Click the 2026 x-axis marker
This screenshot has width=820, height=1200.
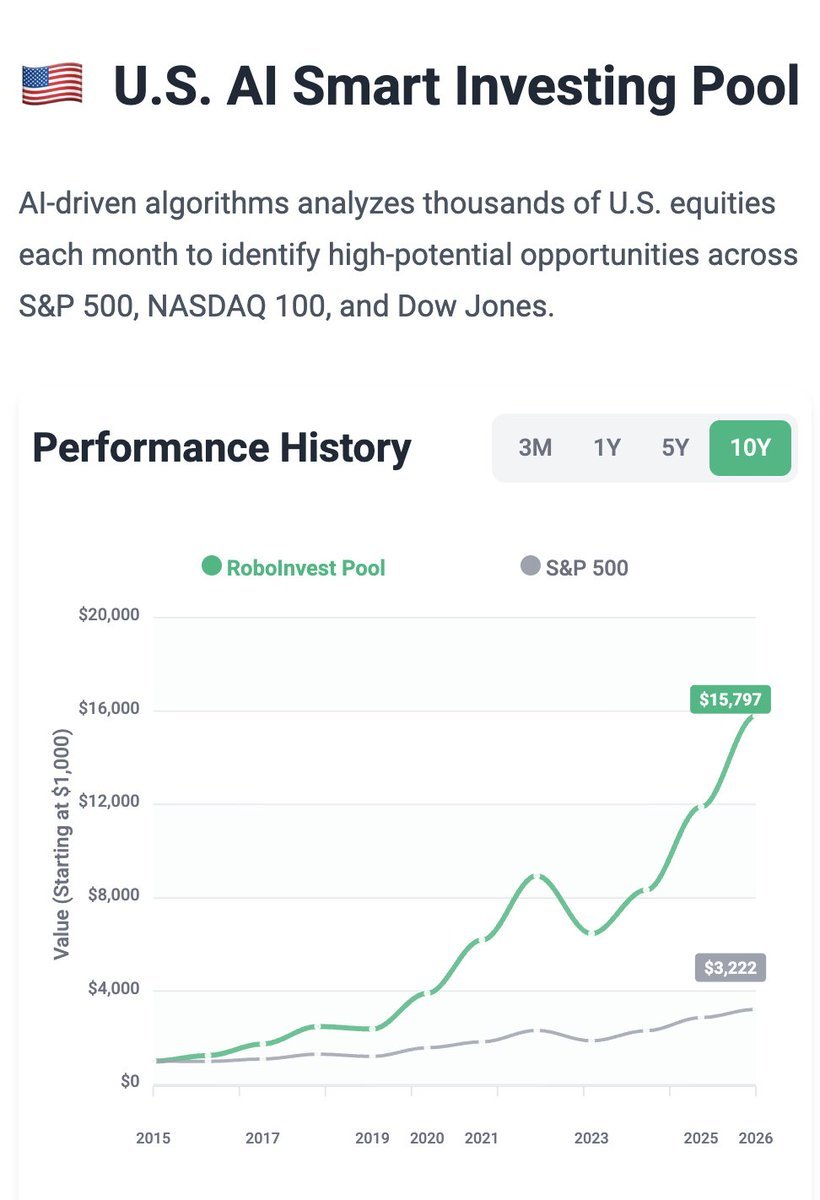pos(755,1138)
